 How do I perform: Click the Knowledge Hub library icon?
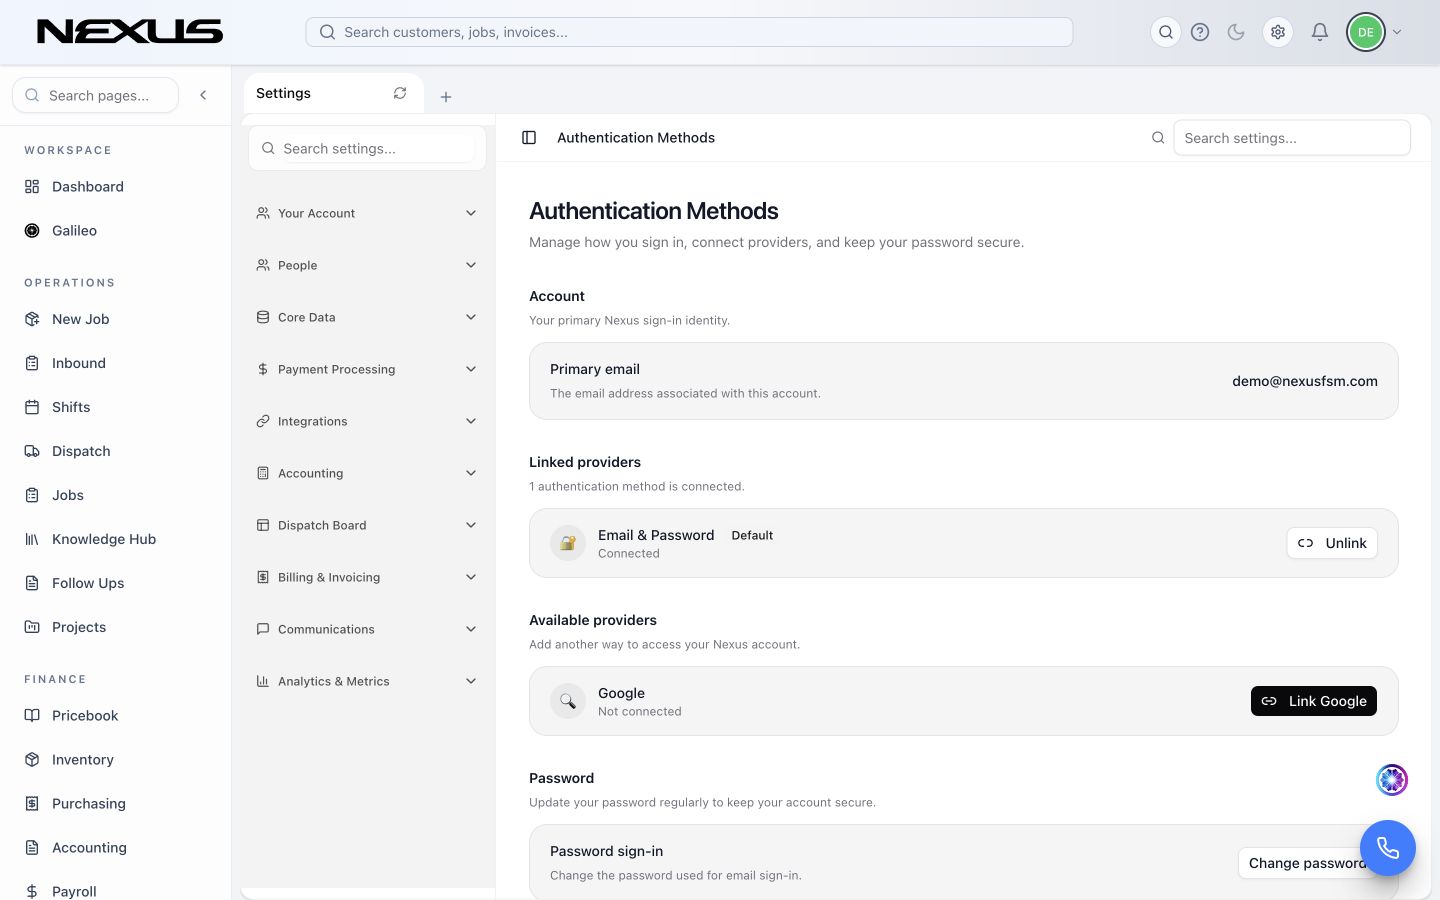coord(32,539)
